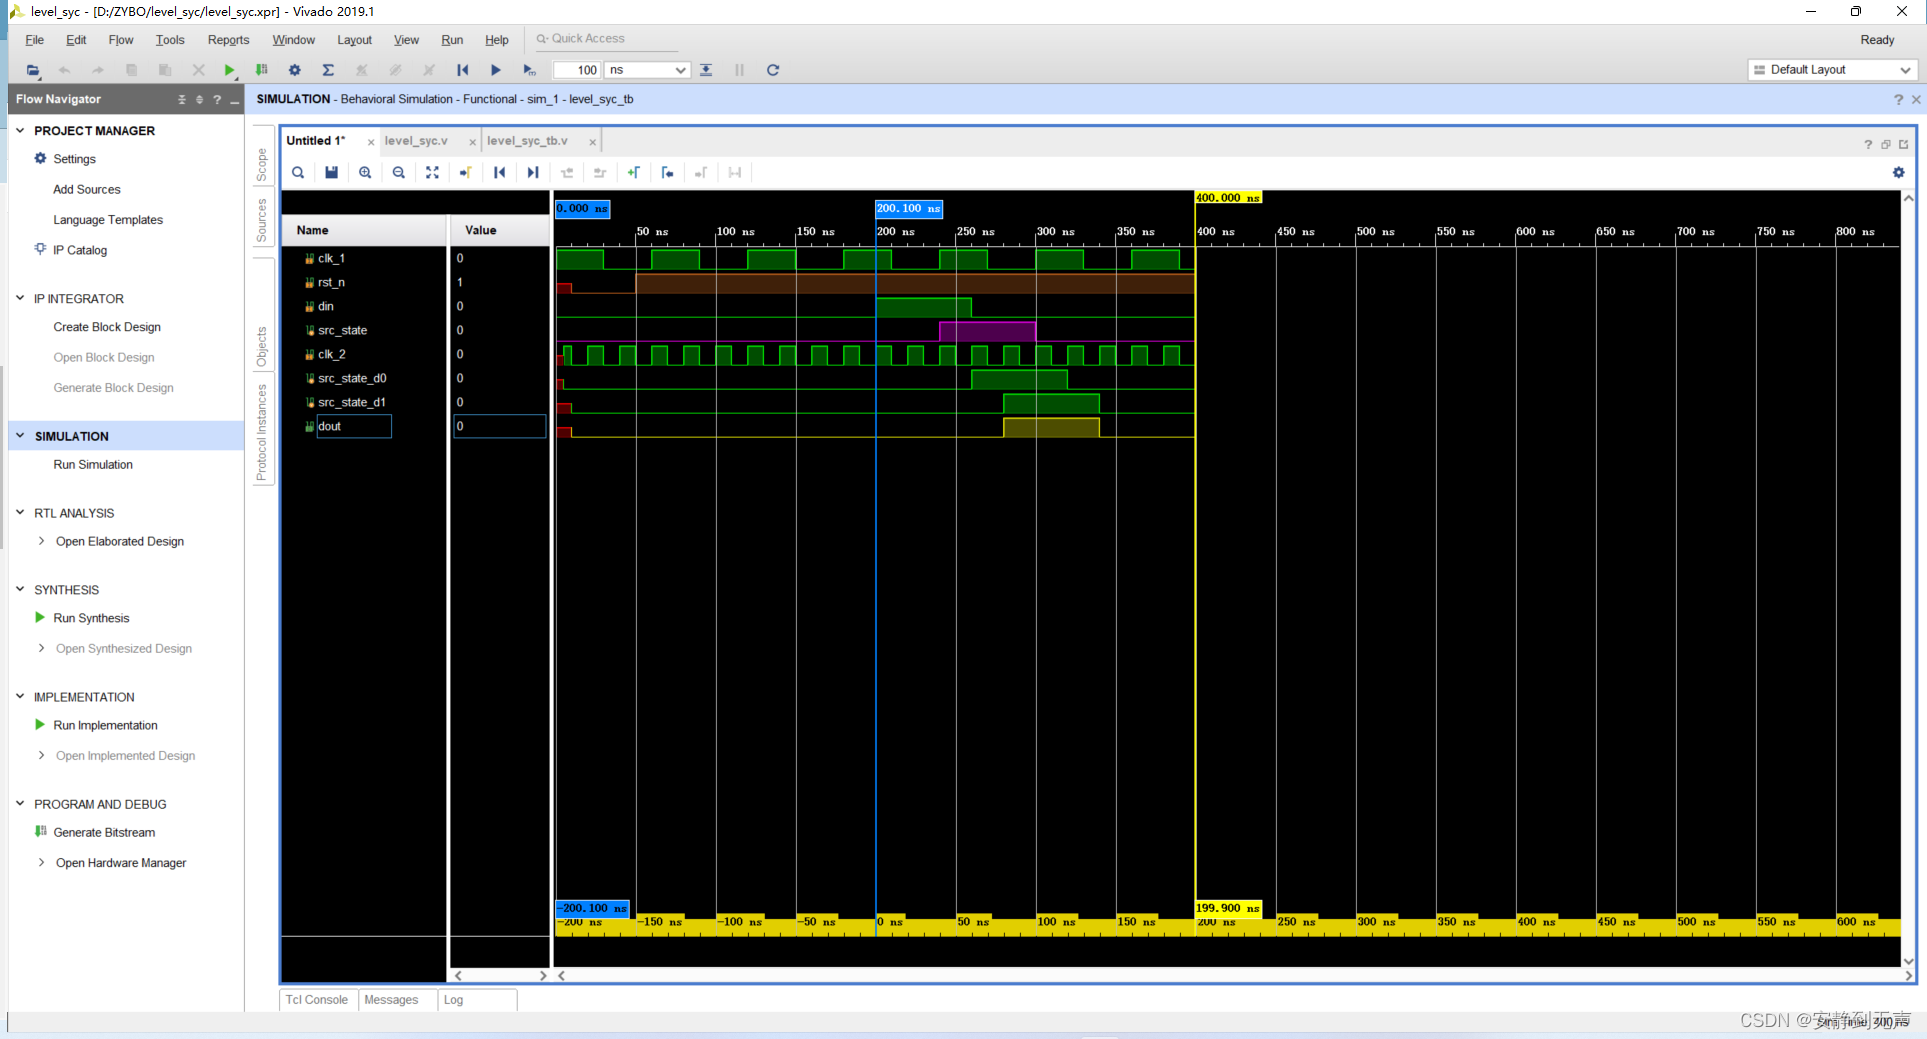Add marker to the waveform
The height and width of the screenshot is (1039, 1927).
[634, 172]
